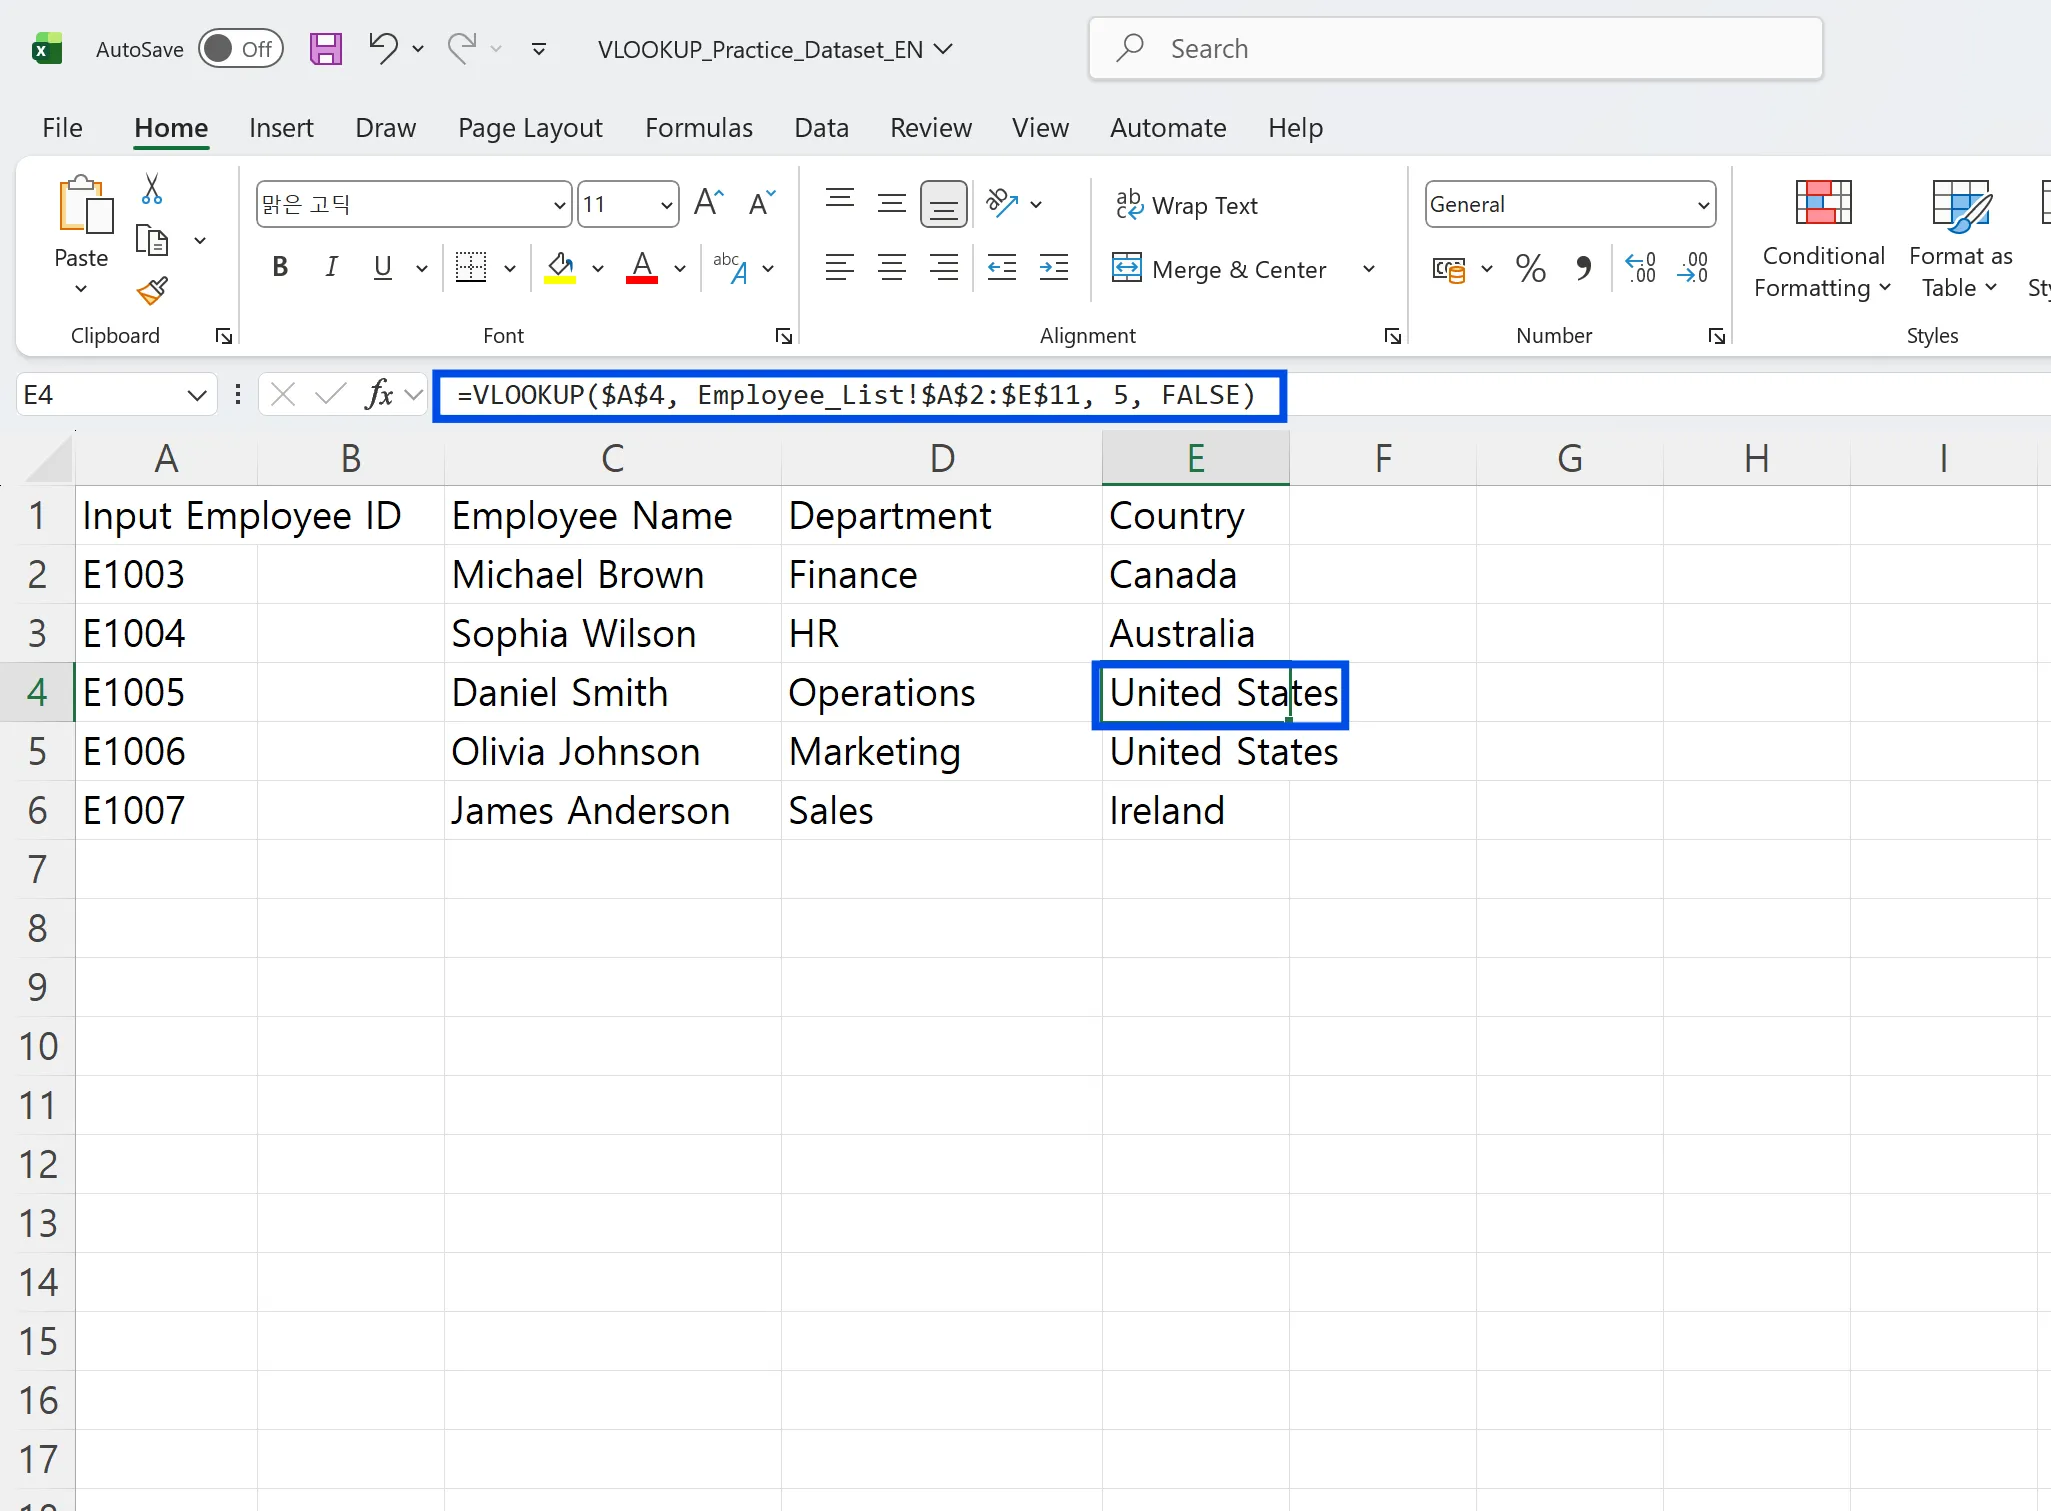Apply Percent number style
This screenshot has width=2051, height=1511.
point(1530,268)
